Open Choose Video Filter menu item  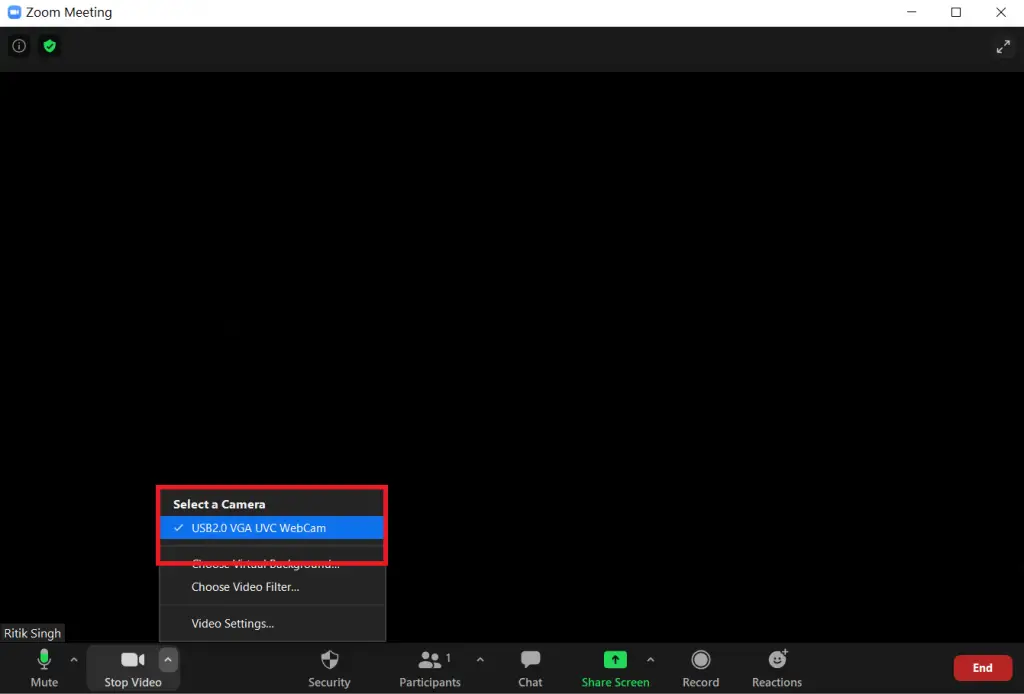[x=247, y=587]
